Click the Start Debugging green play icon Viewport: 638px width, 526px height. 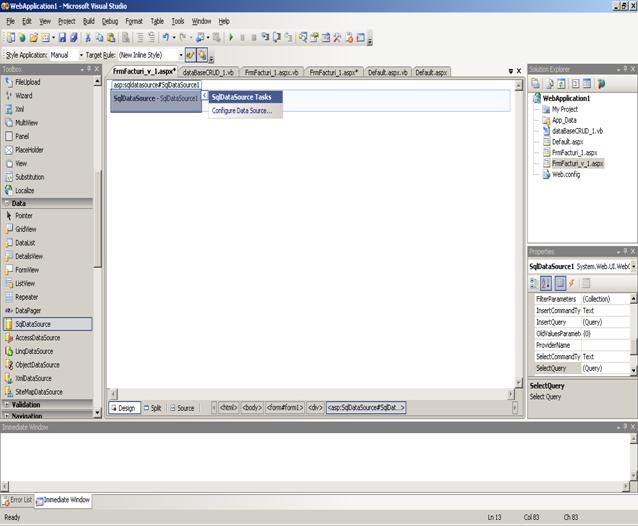(x=231, y=37)
